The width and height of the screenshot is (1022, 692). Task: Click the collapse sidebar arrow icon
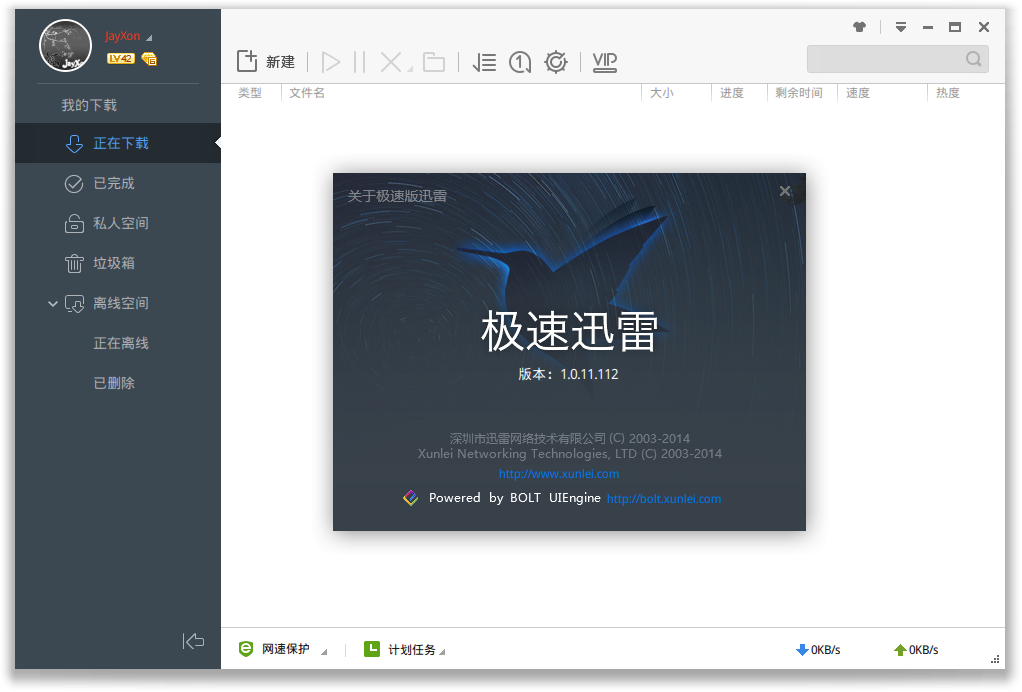(193, 641)
